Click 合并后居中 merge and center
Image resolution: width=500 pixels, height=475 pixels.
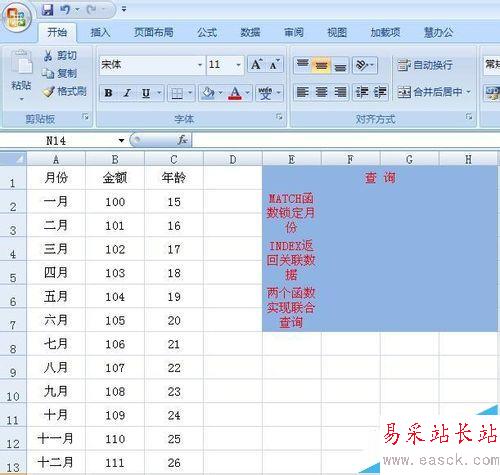(430, 92)
